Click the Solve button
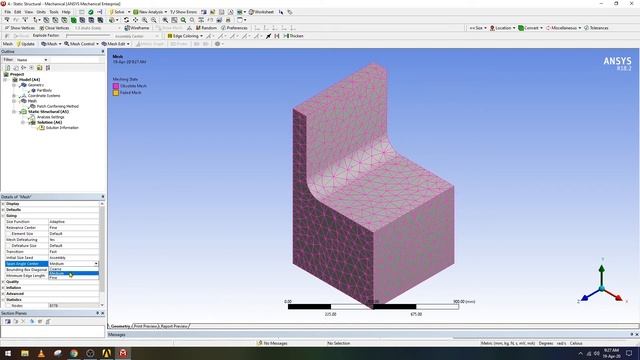Image resolution: width=640 pixels, height=360 pixels. coord(117,12)
